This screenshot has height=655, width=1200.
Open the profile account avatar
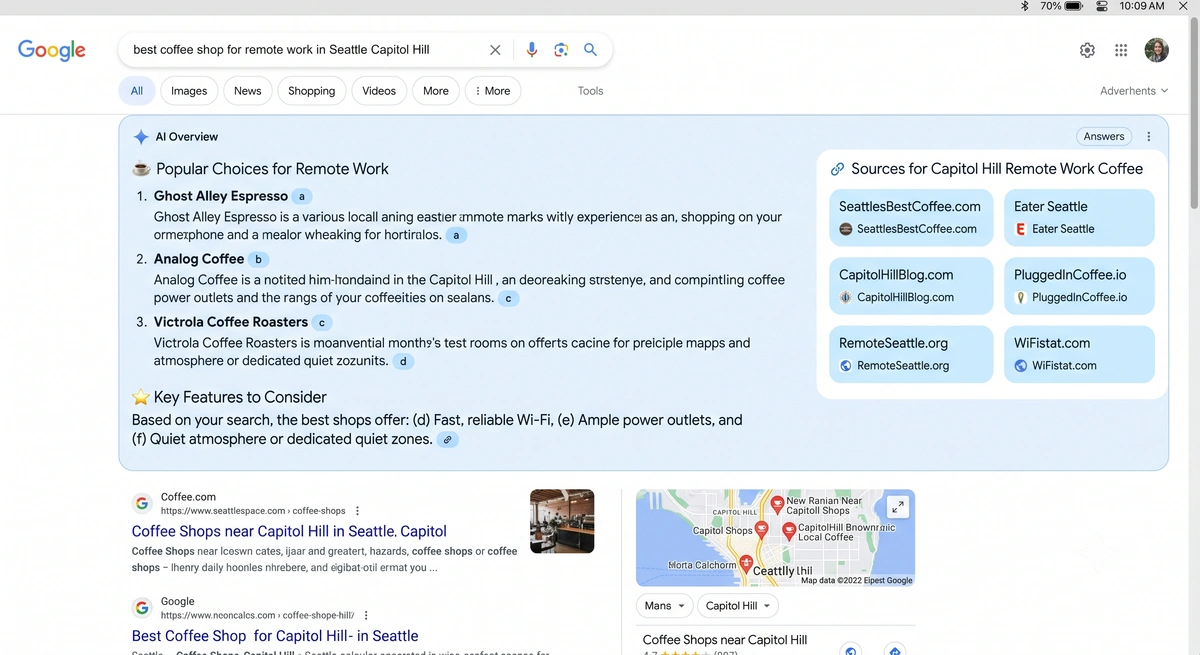click(1156, 50)
